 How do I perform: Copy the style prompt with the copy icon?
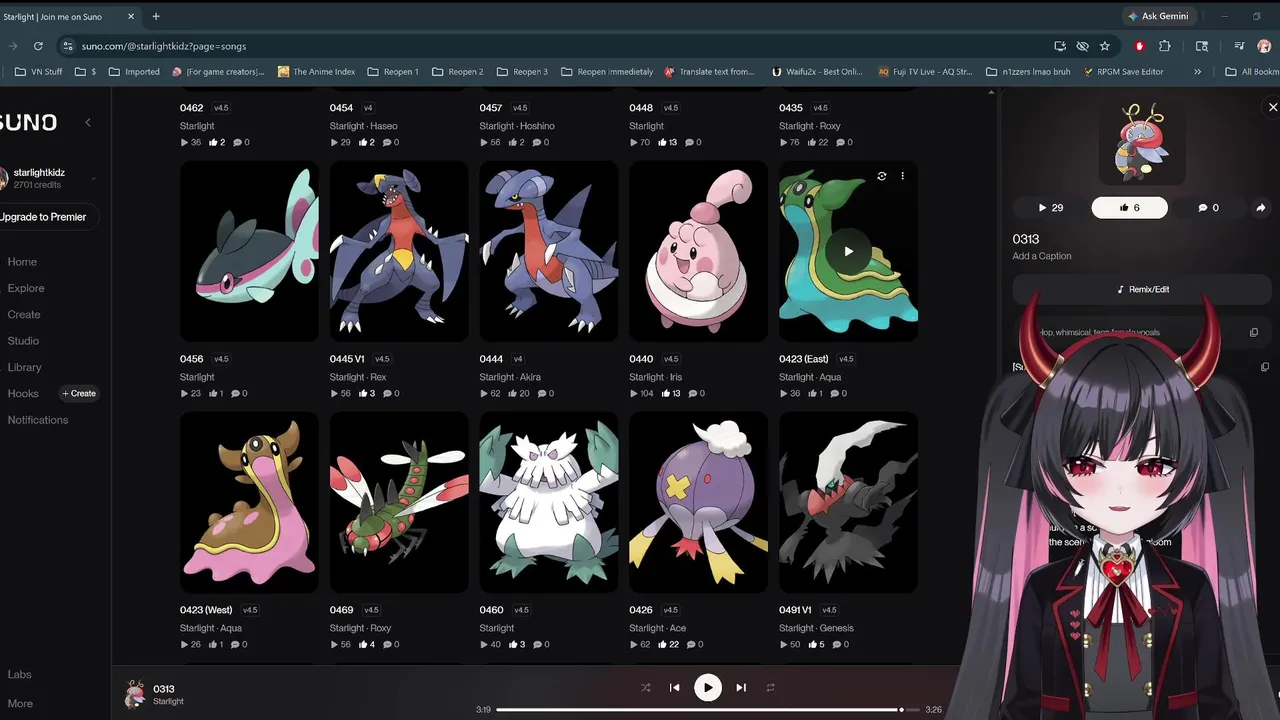(x=1253, y=333)
